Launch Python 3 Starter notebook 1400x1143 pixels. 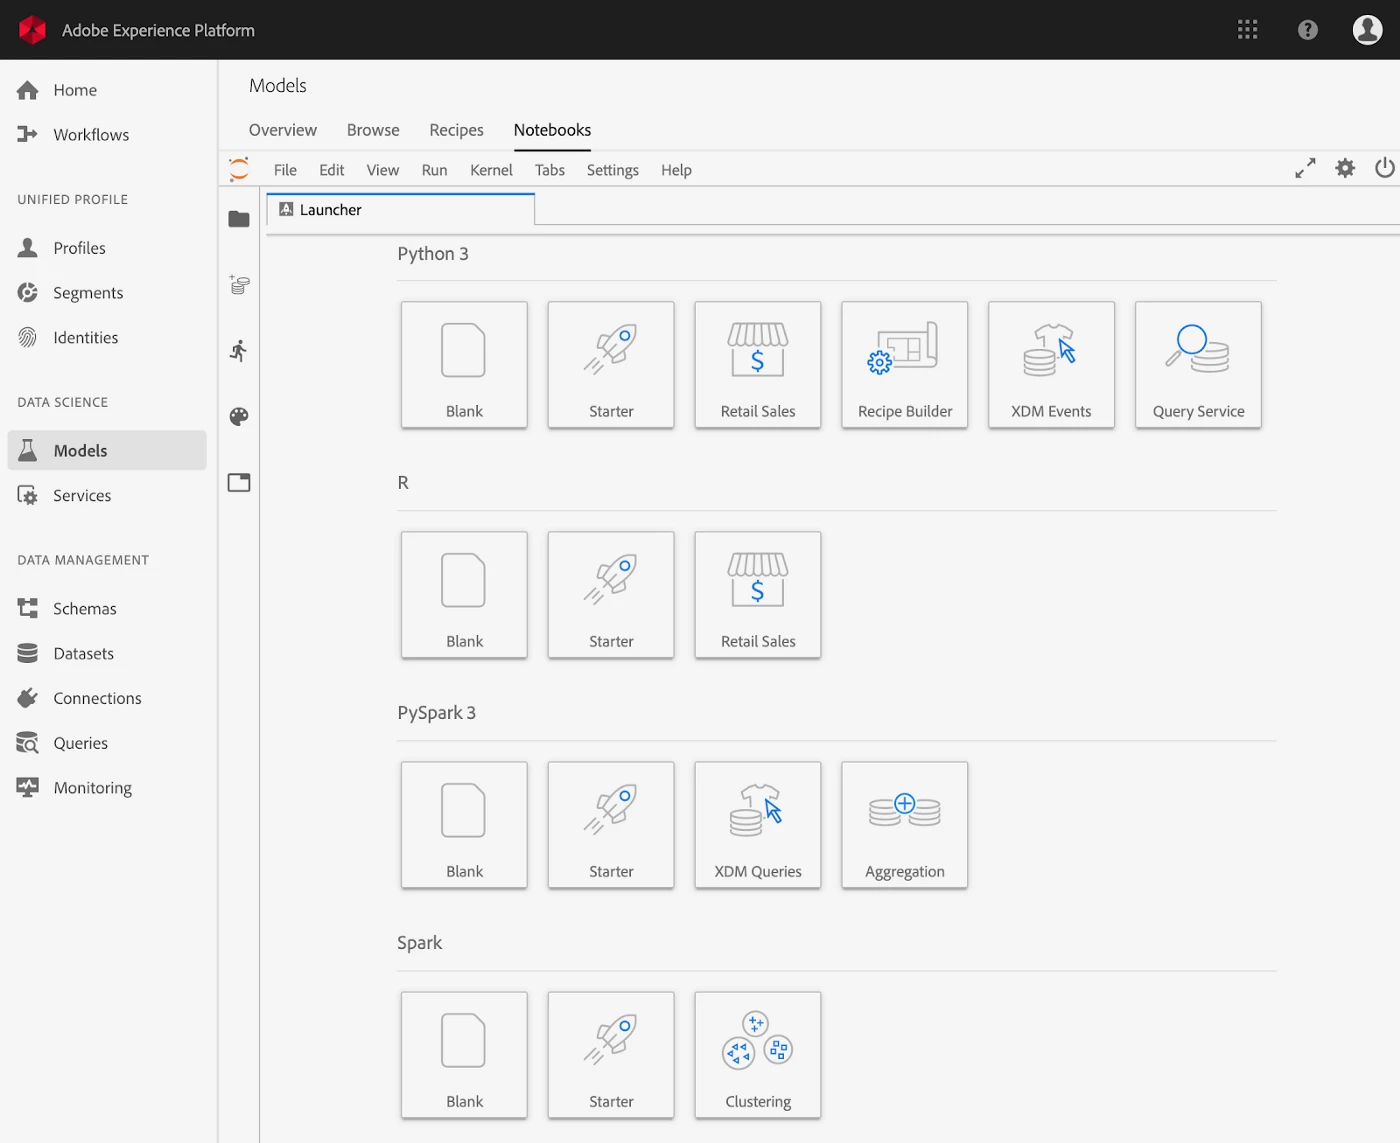(x=611, y=365)
